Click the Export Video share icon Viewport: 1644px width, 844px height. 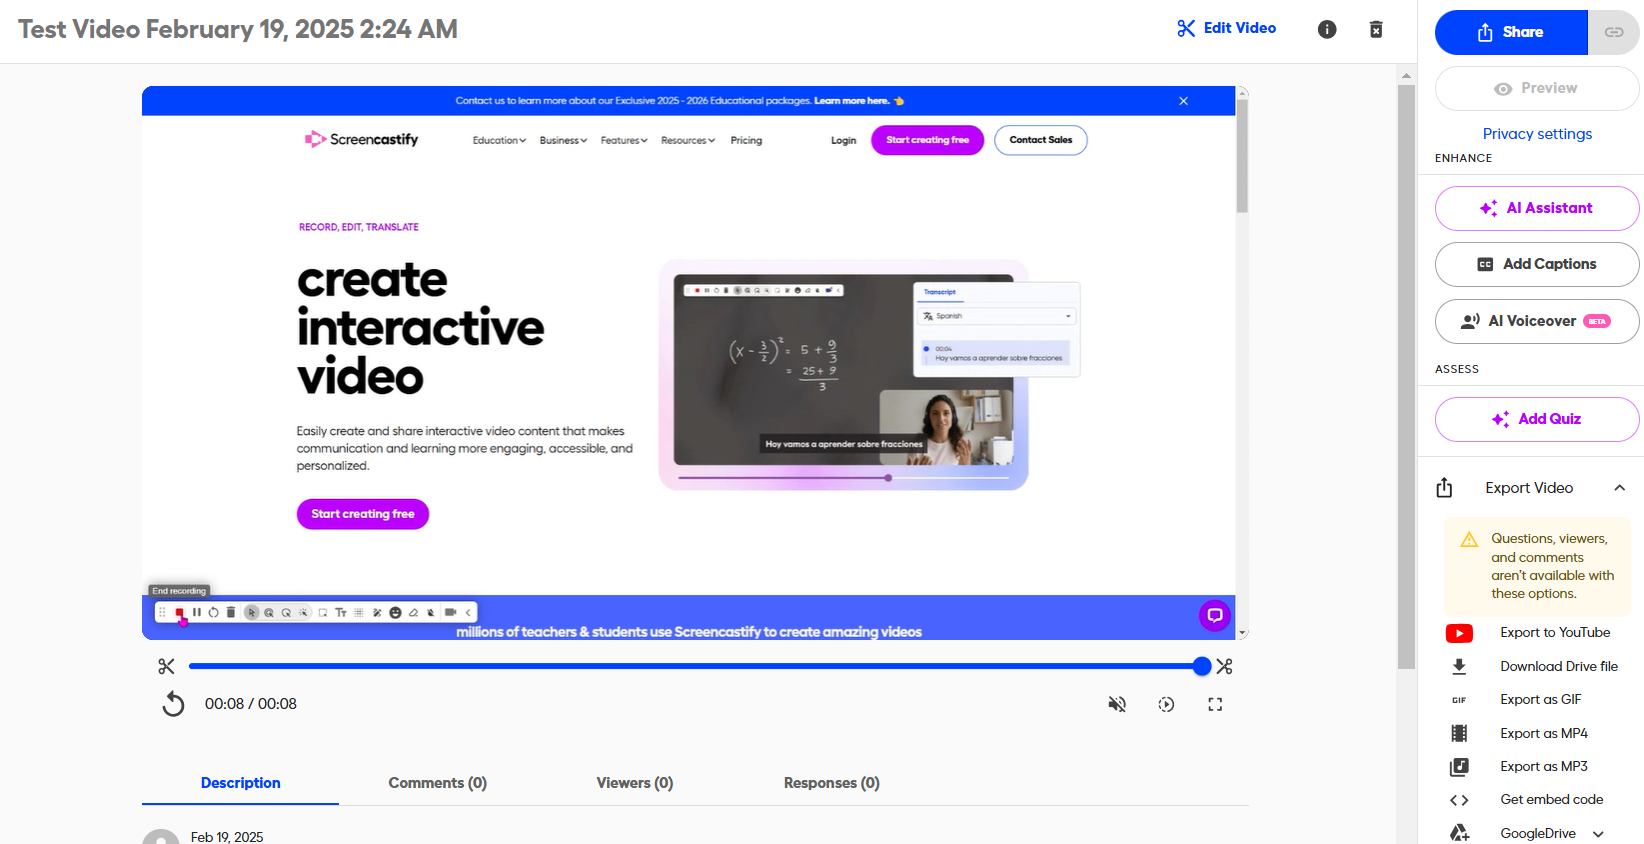pyautogui.click(x=1444, y=488)
